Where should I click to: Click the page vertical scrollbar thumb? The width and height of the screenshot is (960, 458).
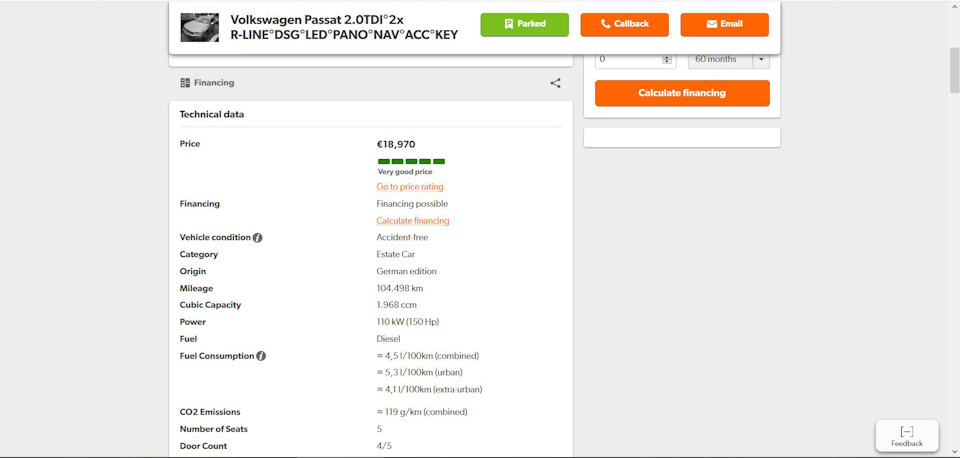[954, 70]
